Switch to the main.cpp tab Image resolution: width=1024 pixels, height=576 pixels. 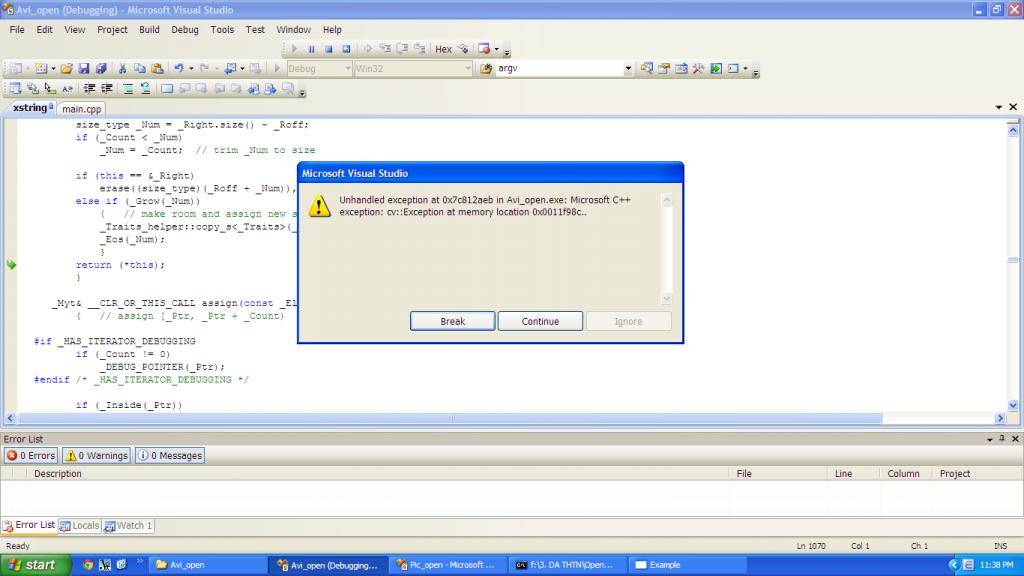pyautogui.click(x=82, y=109)
